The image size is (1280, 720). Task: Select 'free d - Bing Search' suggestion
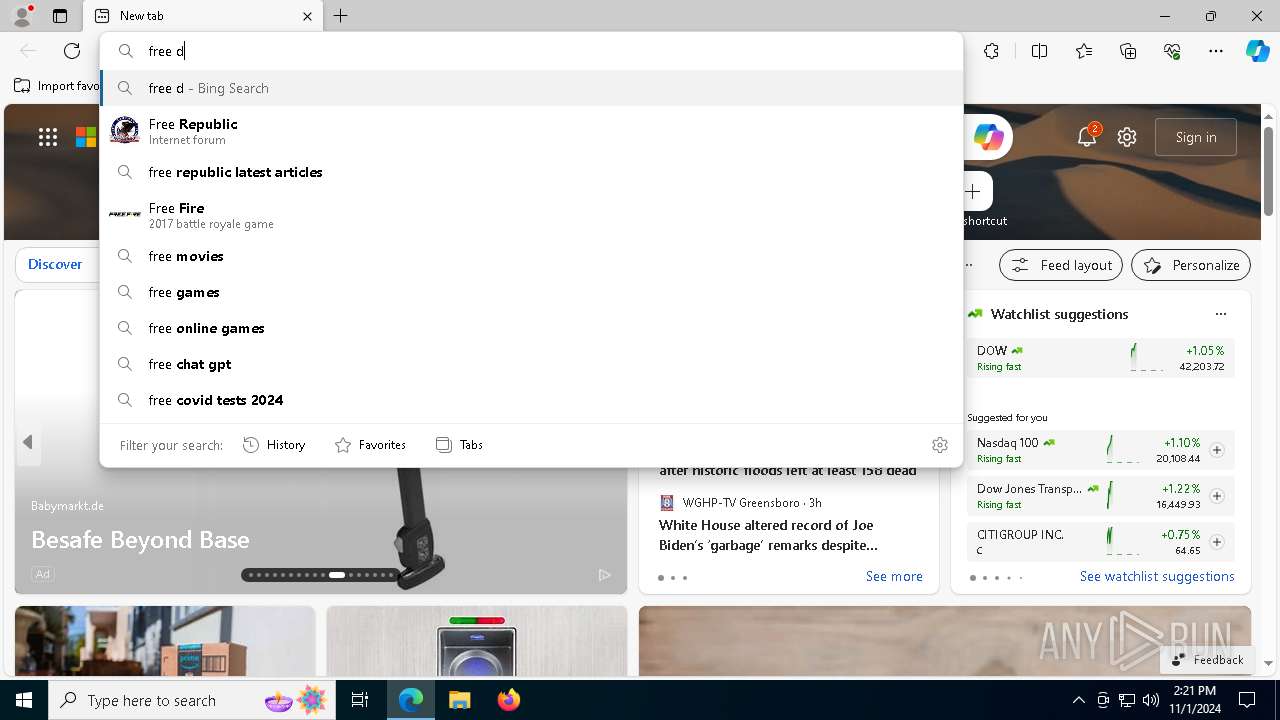point(531,88)
